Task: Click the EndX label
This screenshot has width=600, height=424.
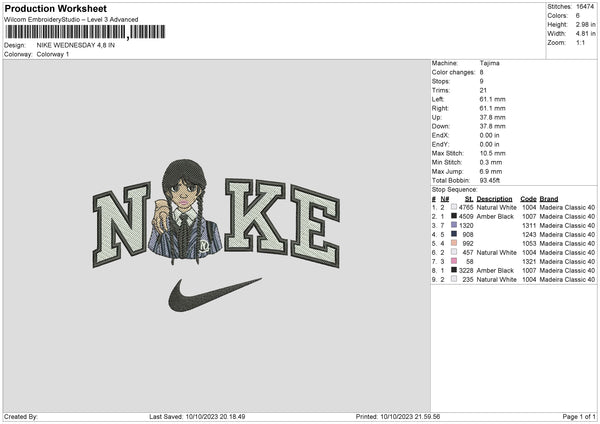Action: 440,135
